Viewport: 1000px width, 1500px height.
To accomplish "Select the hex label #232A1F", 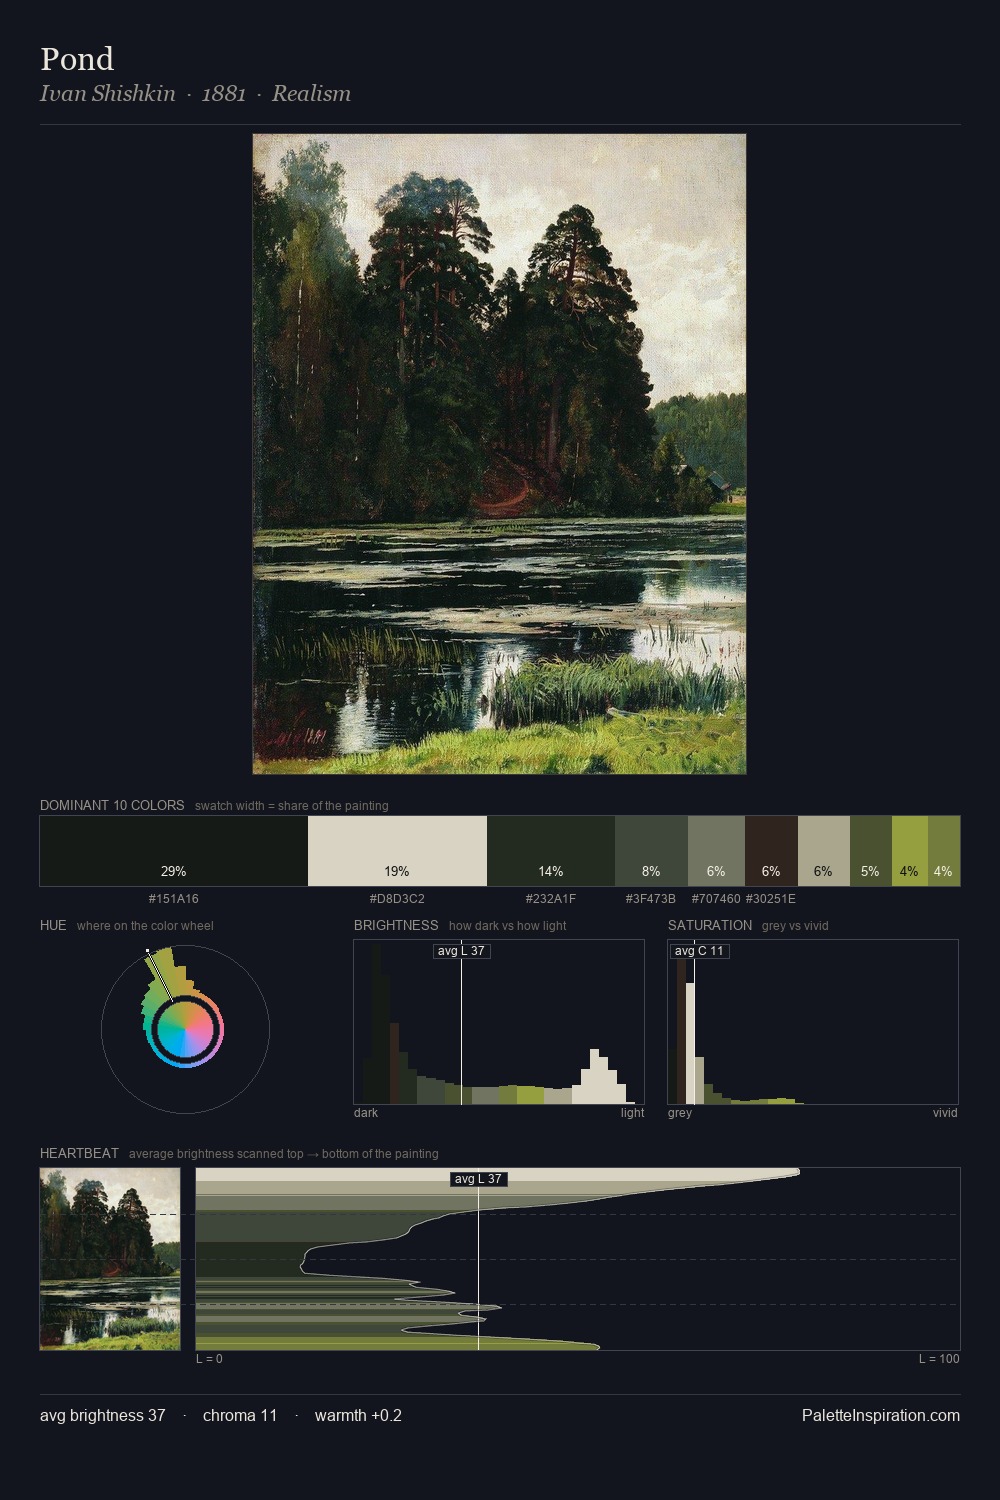I will coord(551,899).
